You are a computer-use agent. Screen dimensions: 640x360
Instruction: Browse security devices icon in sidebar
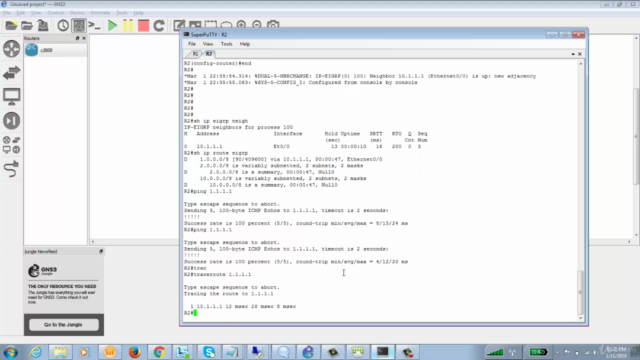11,121
